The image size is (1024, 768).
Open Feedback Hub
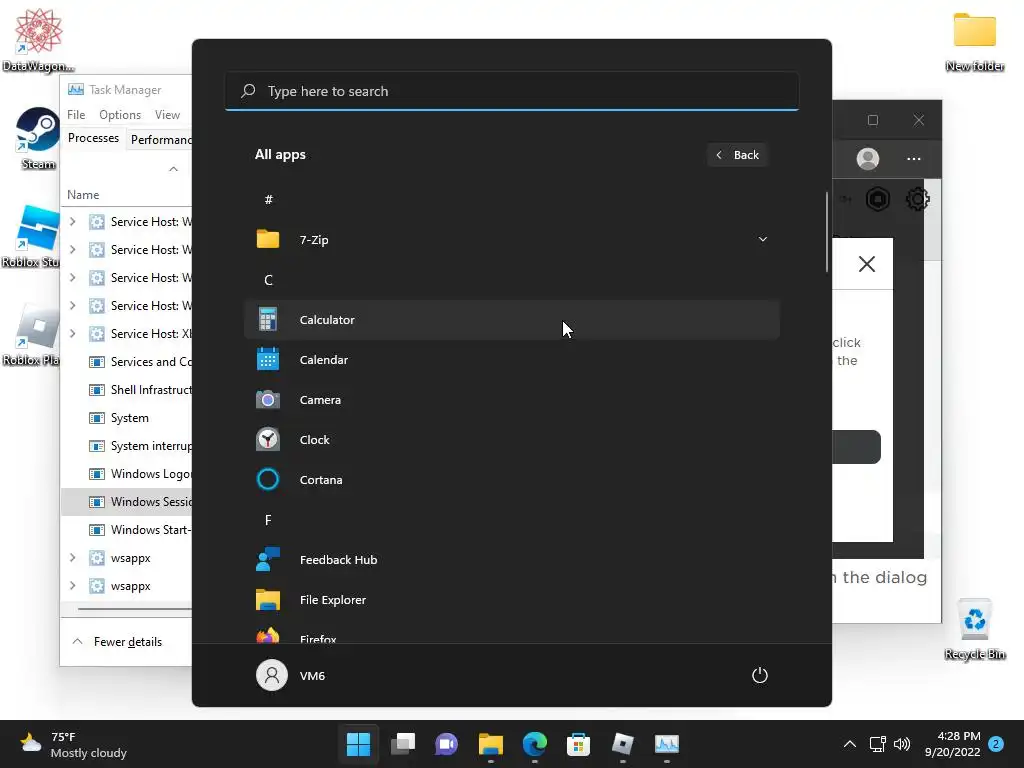click(511, 560)
